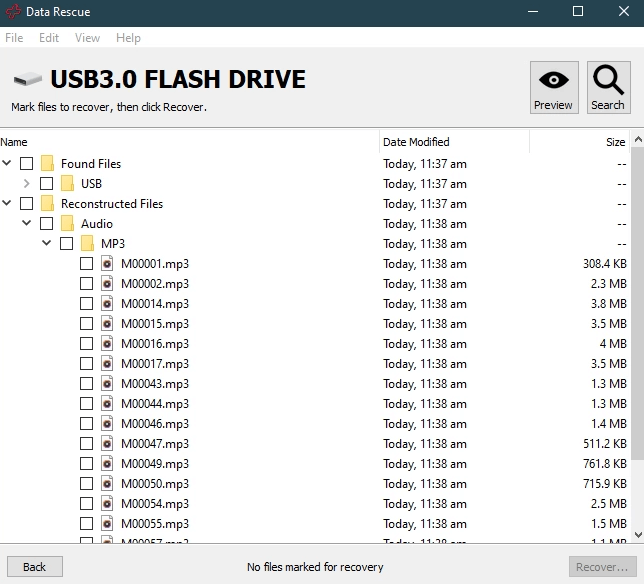This screenshot has width=644, height=584.
Task: Click the audio file icon for M00016.mp3
Action: [107, 344]
